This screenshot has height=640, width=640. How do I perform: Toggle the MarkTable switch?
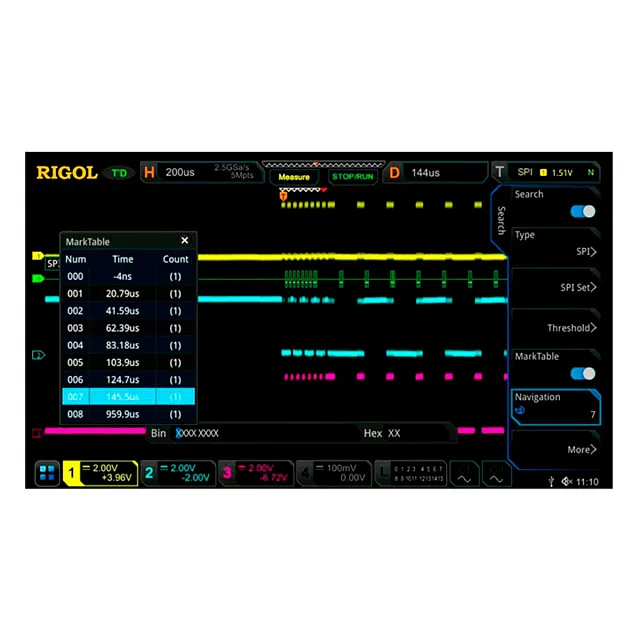[x=582, y=373]
